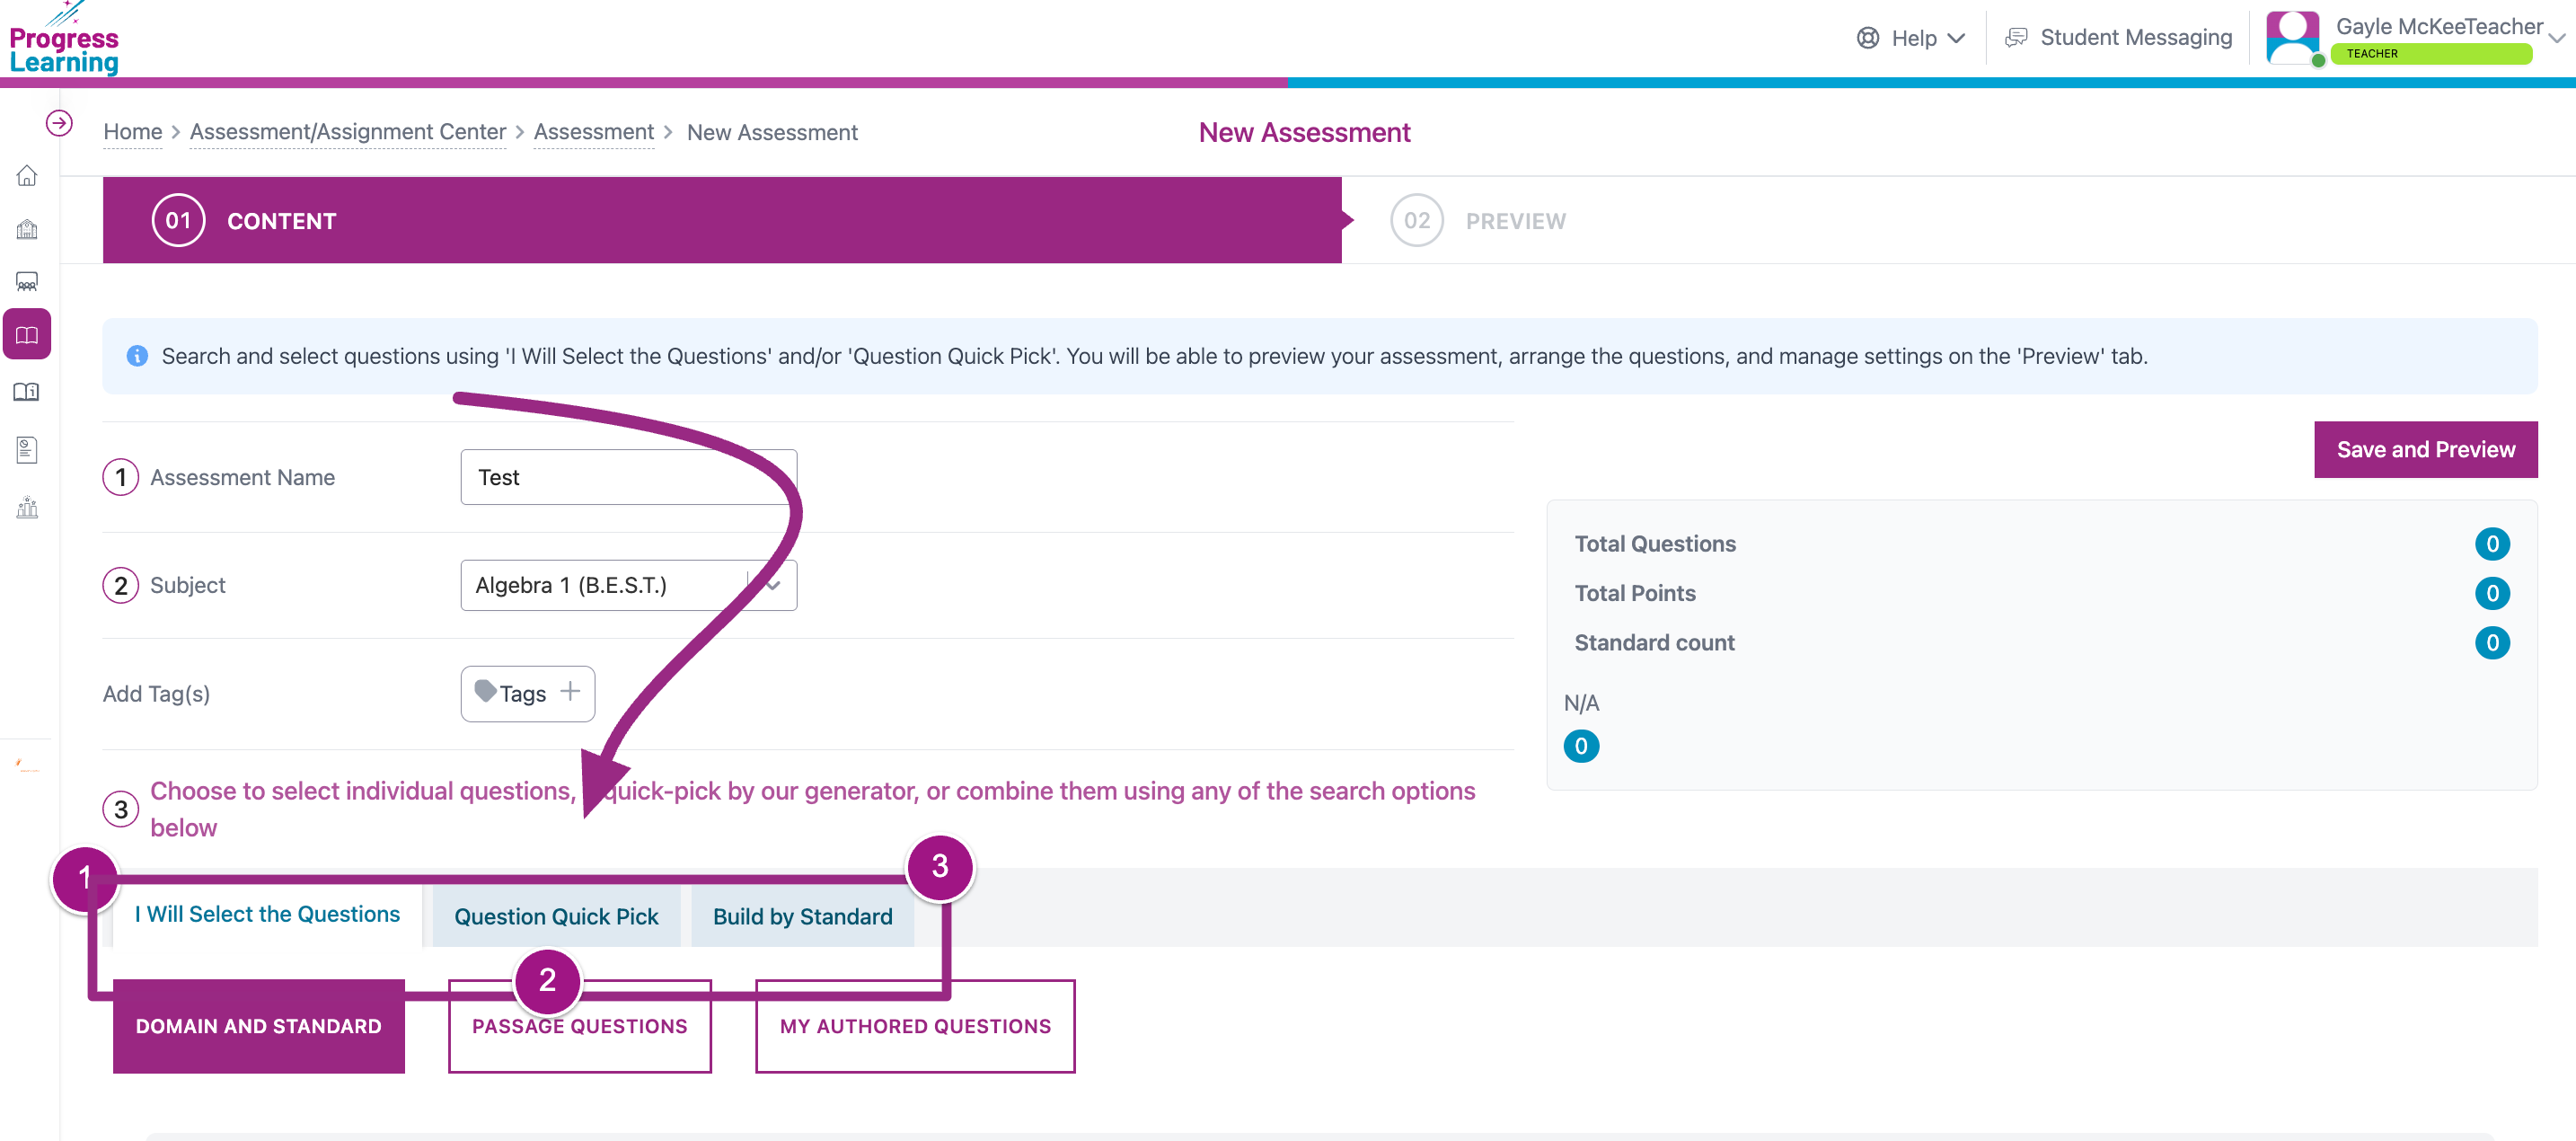Viewport: 2576px width, 1141px height.
Task: Click the Save and Preview button
Action: (x=2425, y=450)
